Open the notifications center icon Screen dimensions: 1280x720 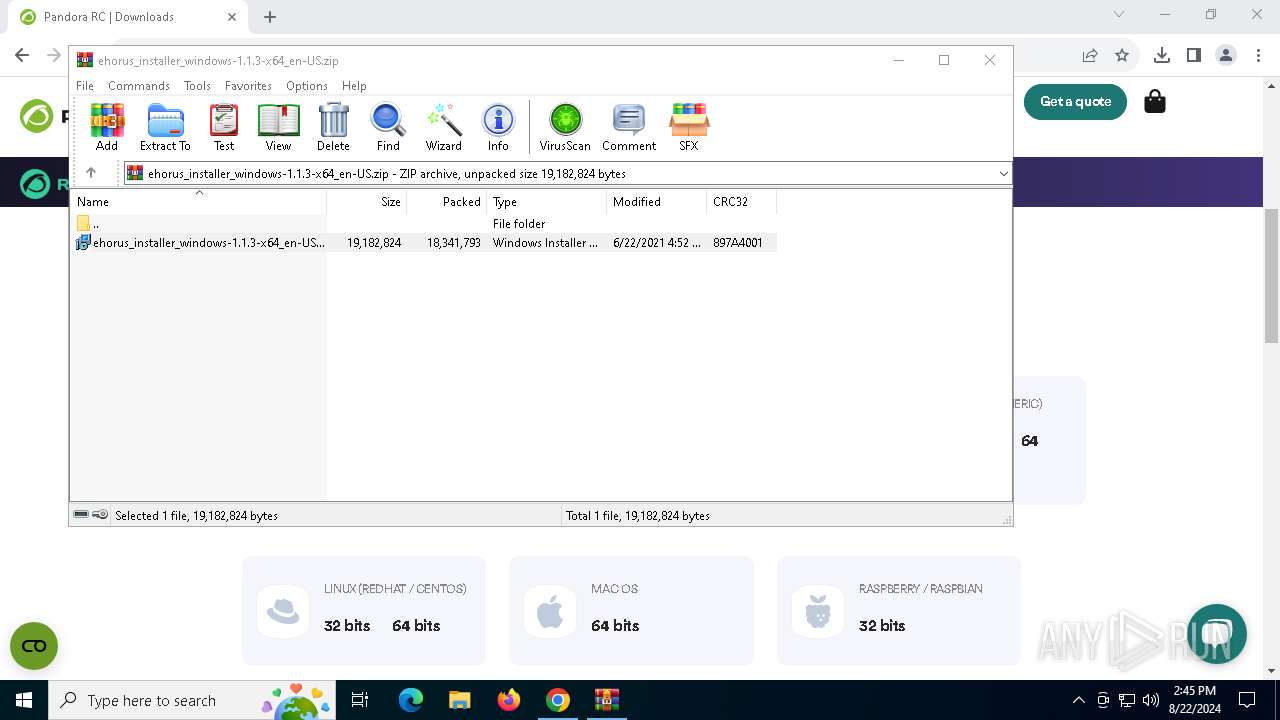coord(1247,700)
